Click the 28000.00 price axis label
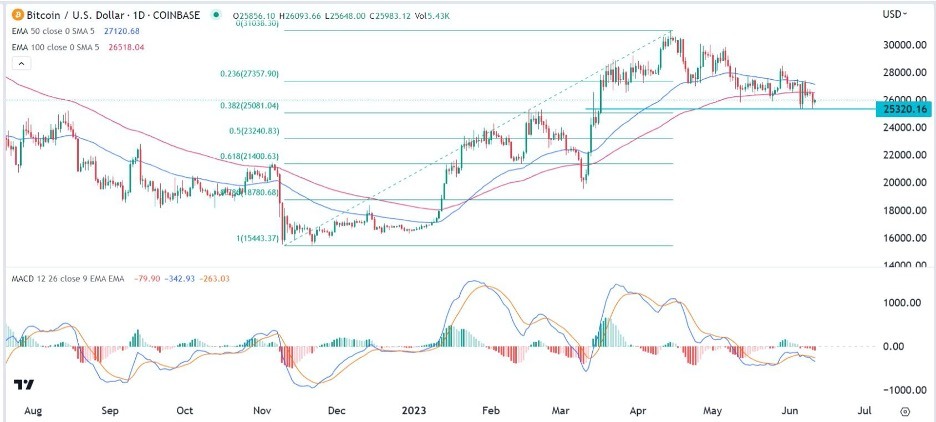This screenshot has width=936, height=422. pyautogui.click(x=905, y=73)
